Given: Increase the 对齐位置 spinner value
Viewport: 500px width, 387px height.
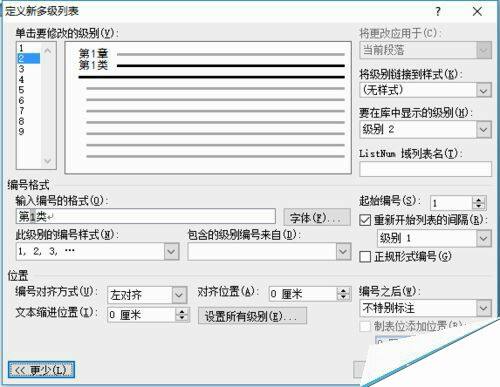Looking at the screenshot, I should click(x=344, y=291).
